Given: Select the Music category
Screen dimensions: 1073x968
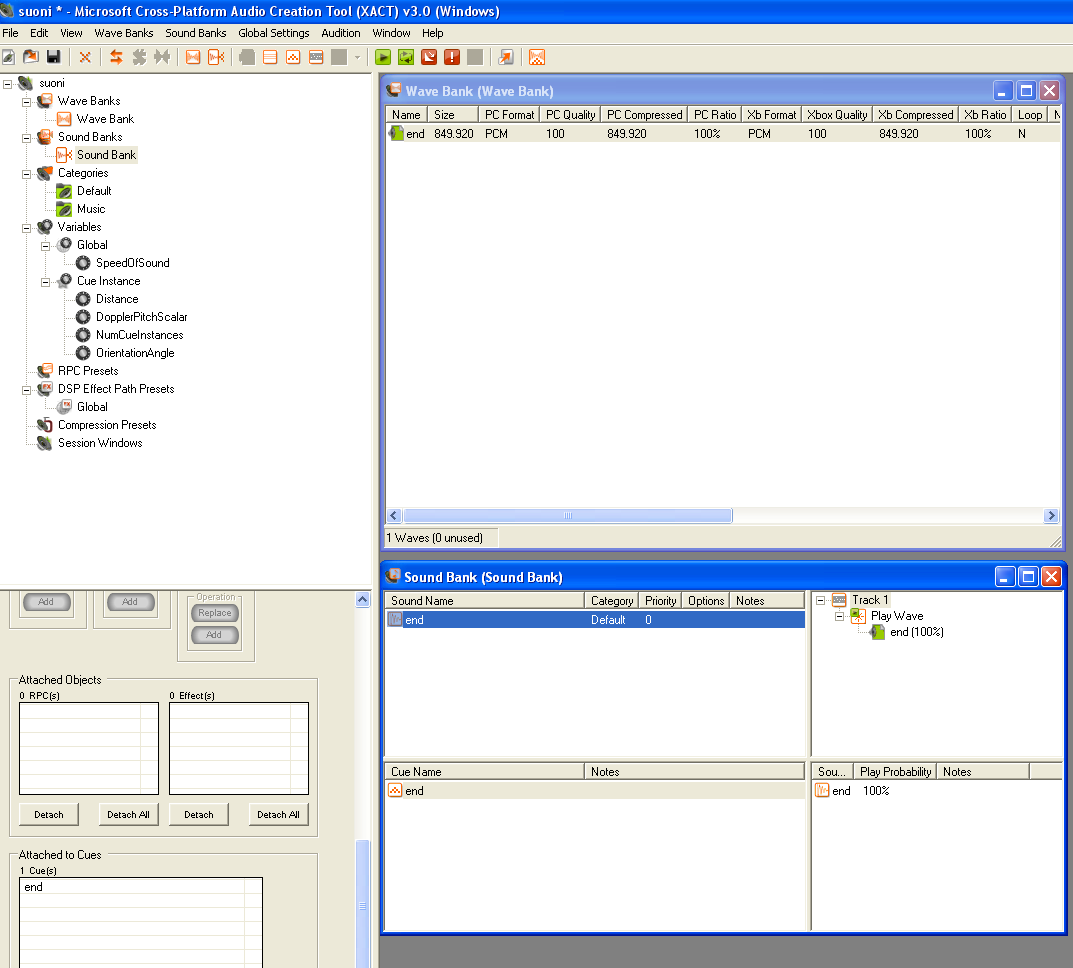Looking at the screenshot, I should pos(91,209).
